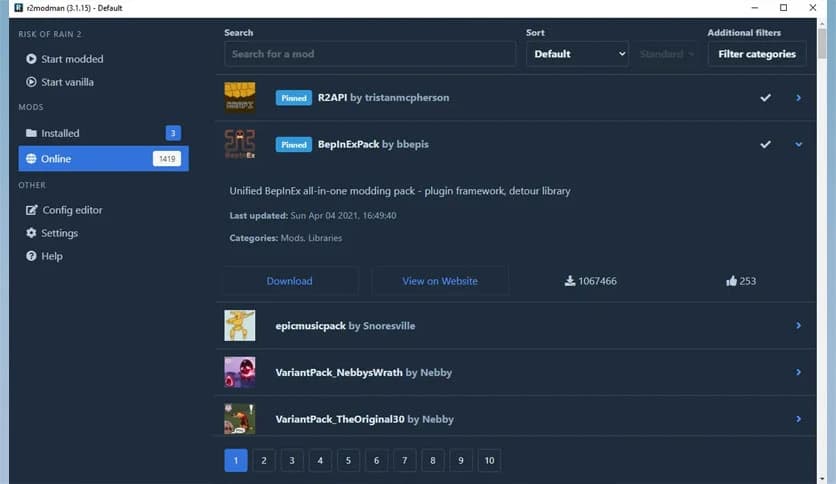The width and height of the screenshot is (836, 484).
Task: Click the r2modman app icon in title bar
Action: click(x=19, y=7)
